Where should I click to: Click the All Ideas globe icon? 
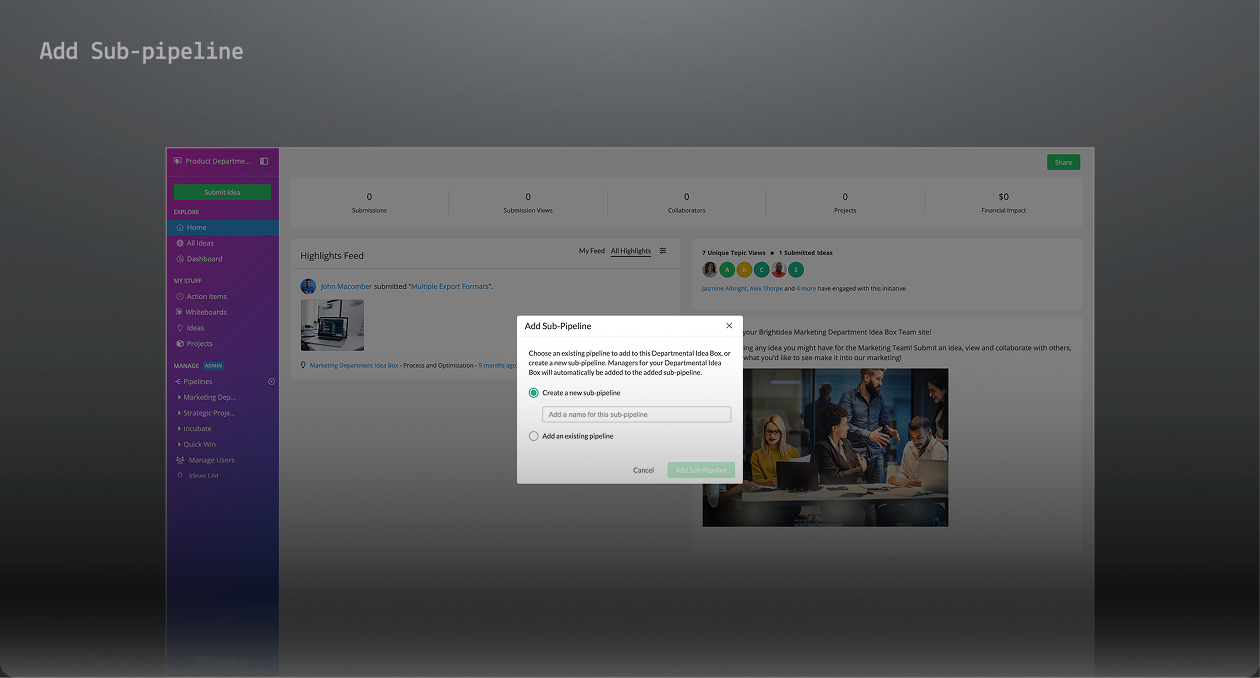tap(180, 243)
